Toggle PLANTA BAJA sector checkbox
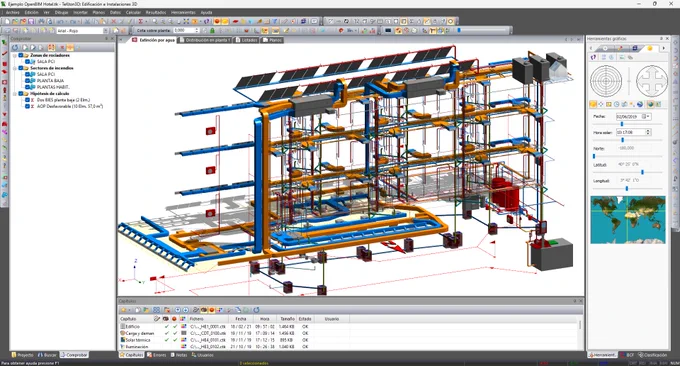This screenshot has height=366, width=680. (27, 81)
